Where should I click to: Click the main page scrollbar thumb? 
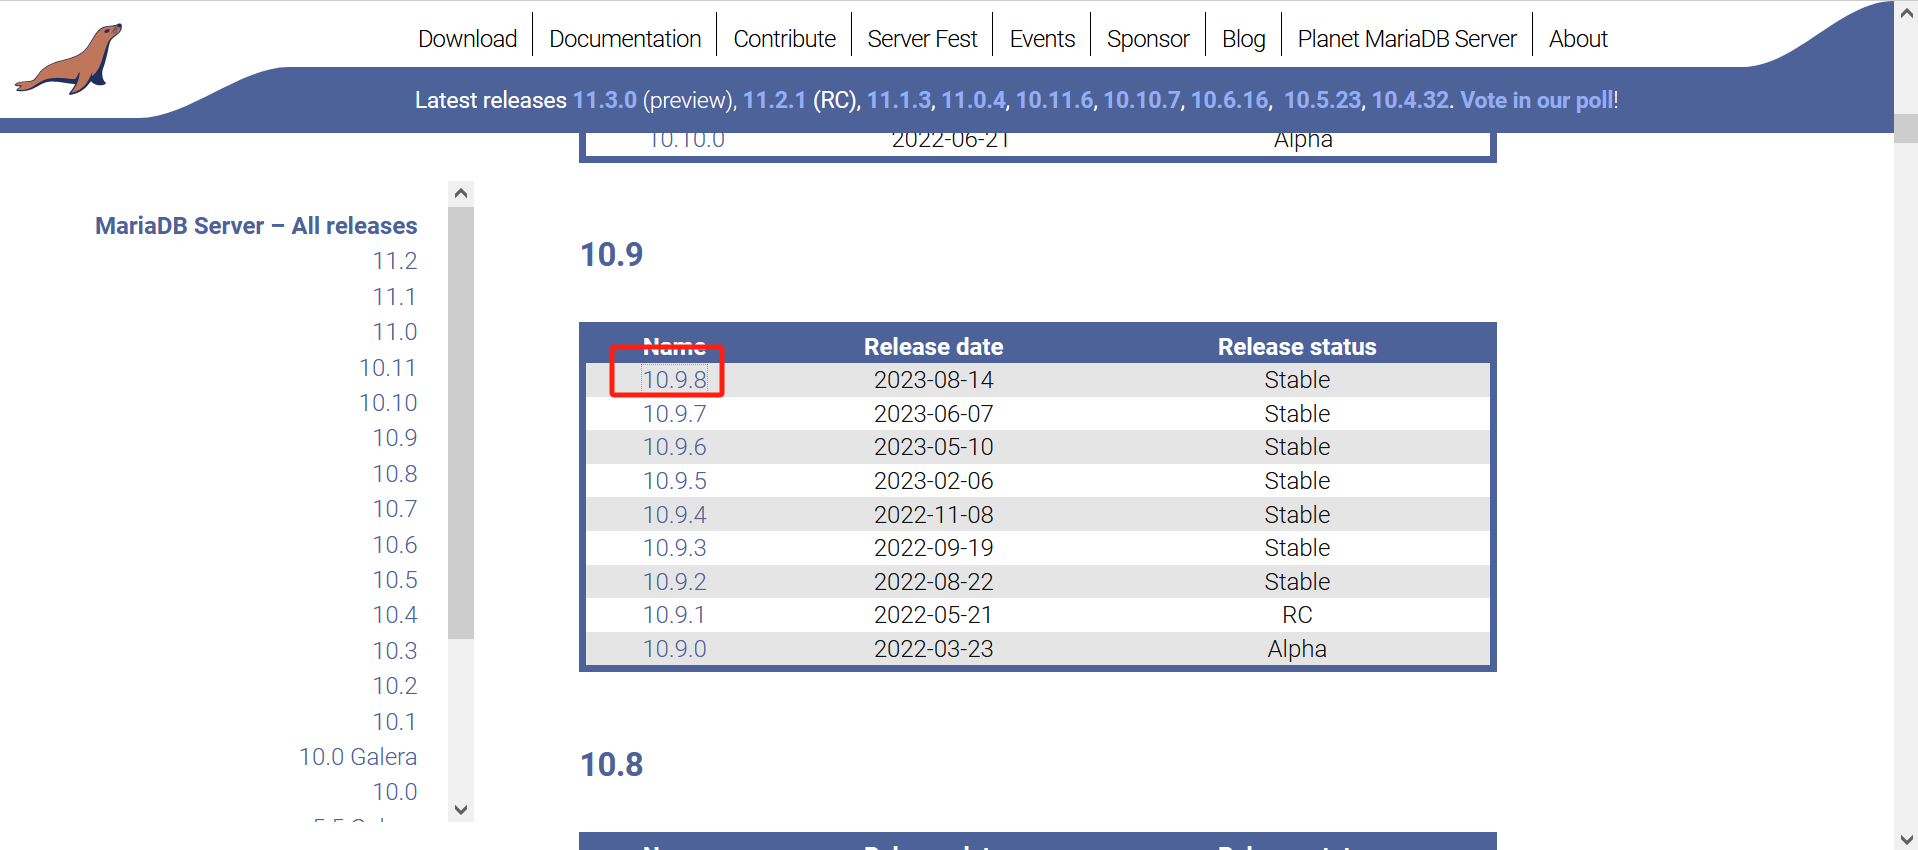[1906, 128]
